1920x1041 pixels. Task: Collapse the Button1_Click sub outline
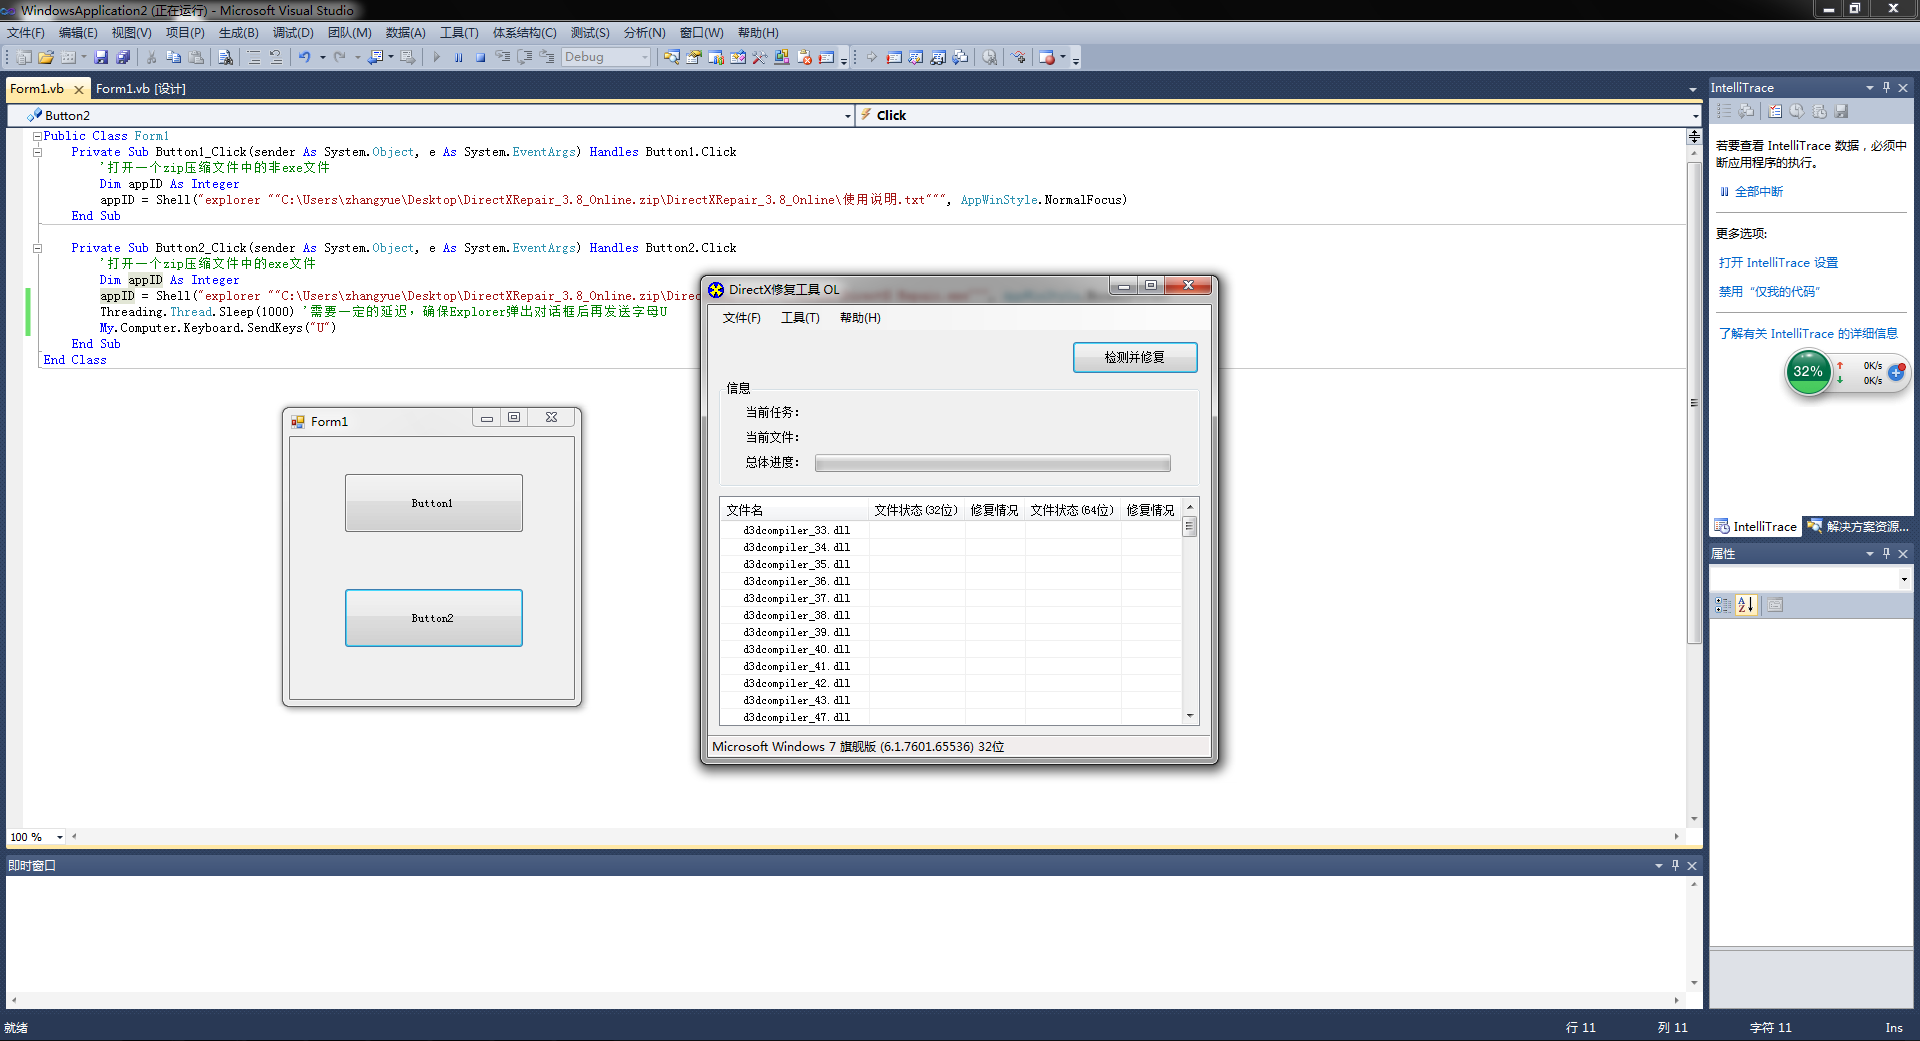point(37,152)
